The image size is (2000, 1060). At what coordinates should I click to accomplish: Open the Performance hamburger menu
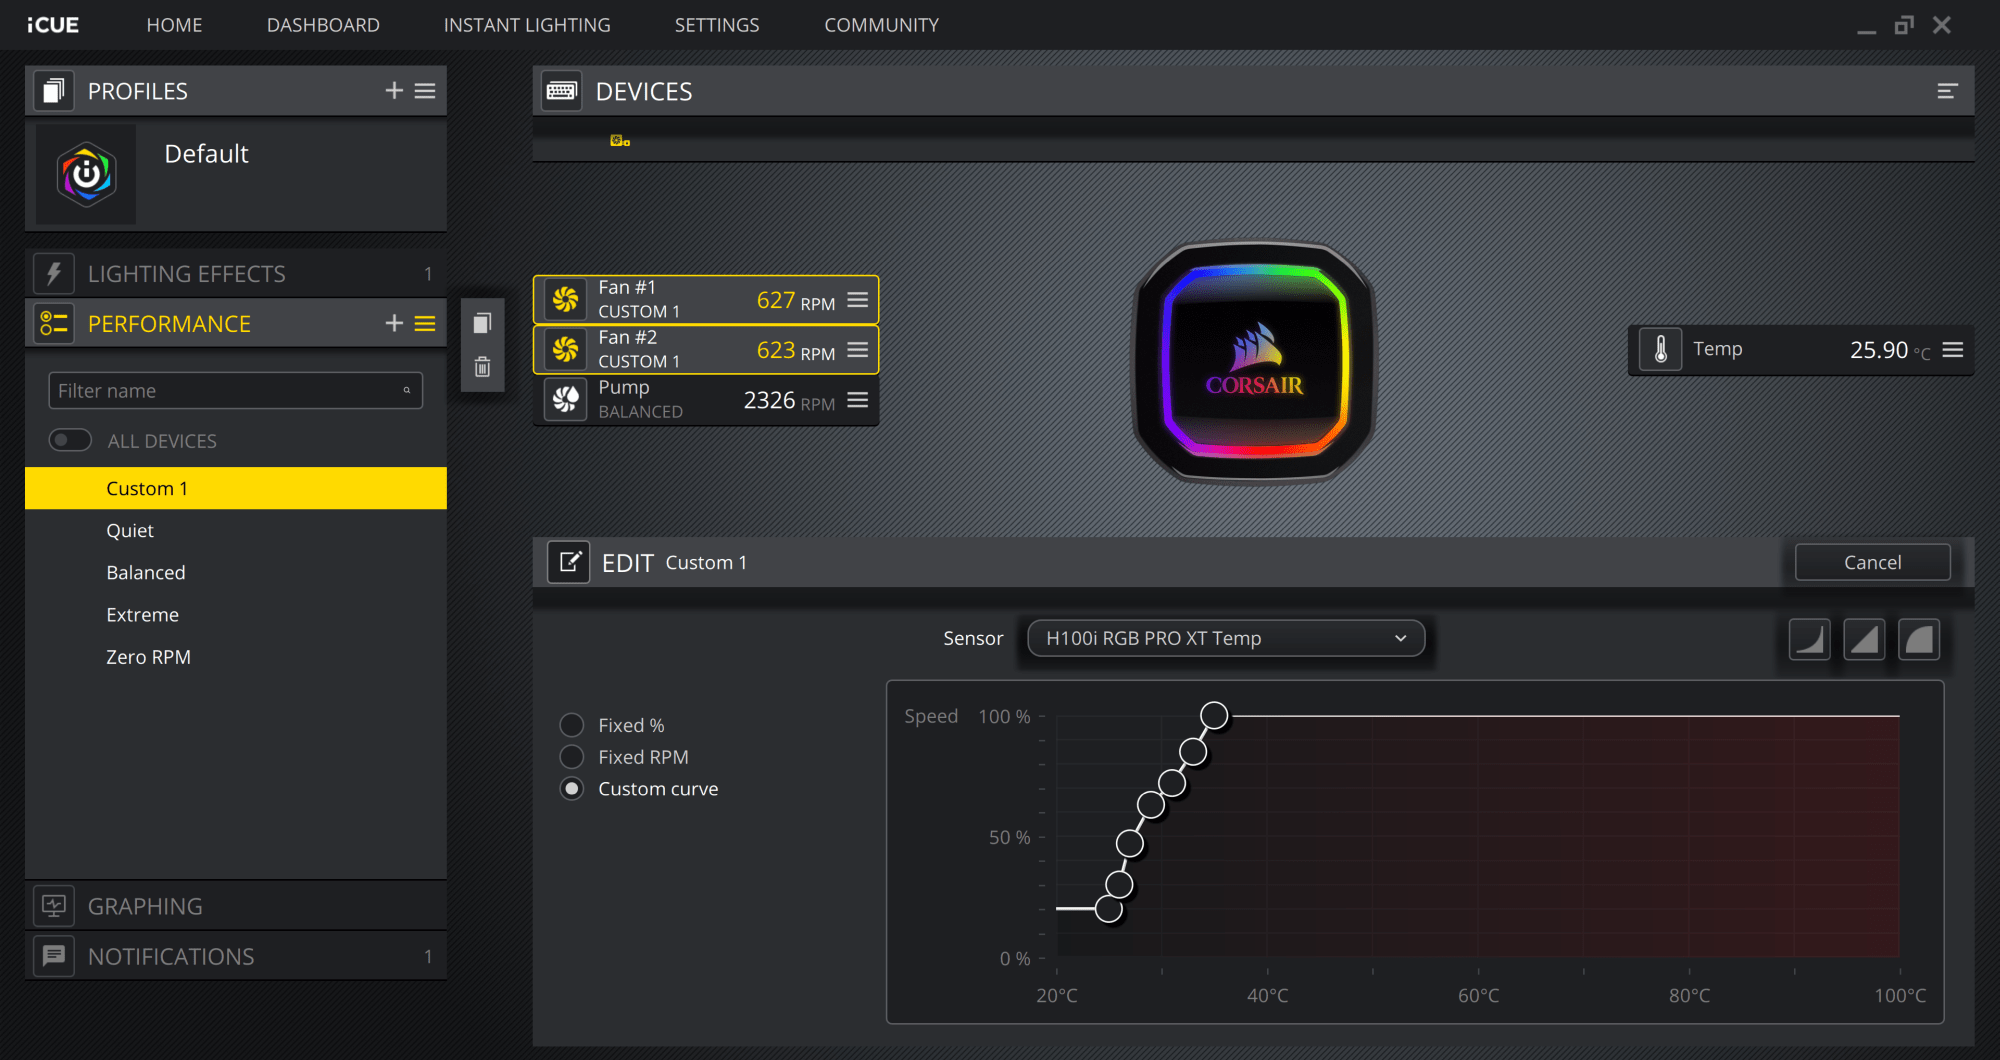425,324
